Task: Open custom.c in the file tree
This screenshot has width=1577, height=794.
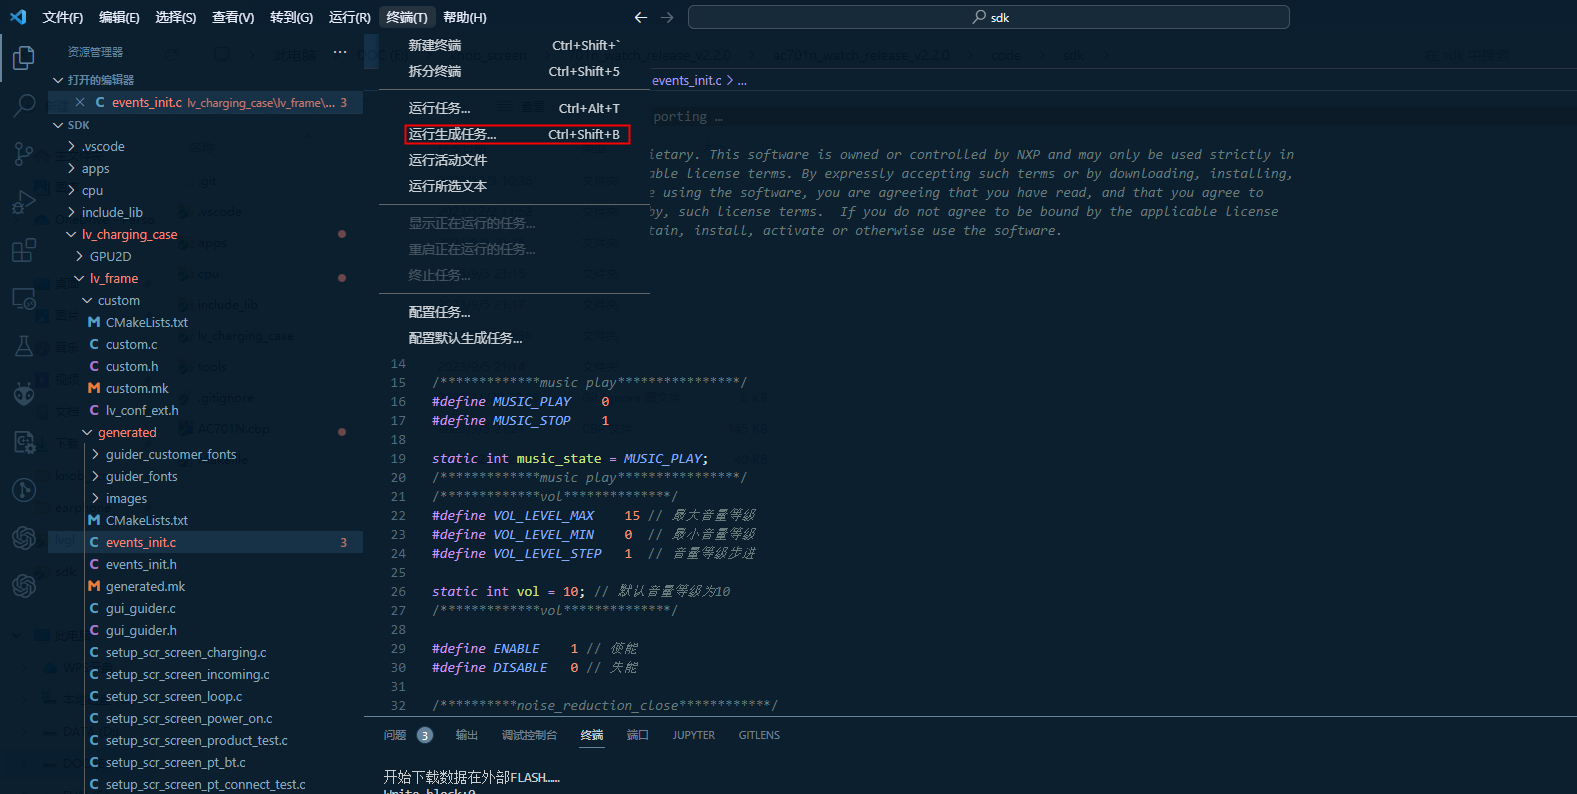Action: coord(131,344)
